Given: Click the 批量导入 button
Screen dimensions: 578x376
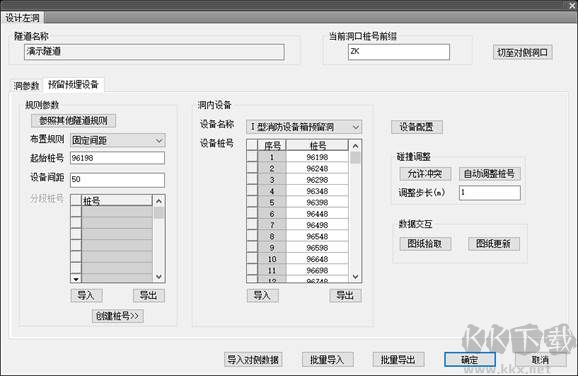Looking at the screenshot, I should 327,359.
